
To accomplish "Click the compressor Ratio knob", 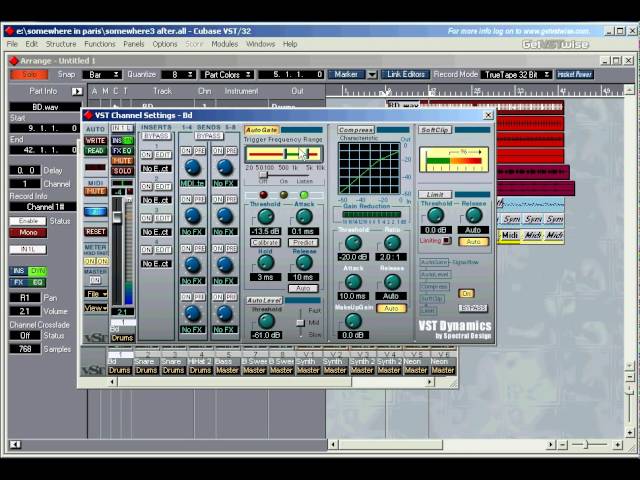I will pos(392,243).
